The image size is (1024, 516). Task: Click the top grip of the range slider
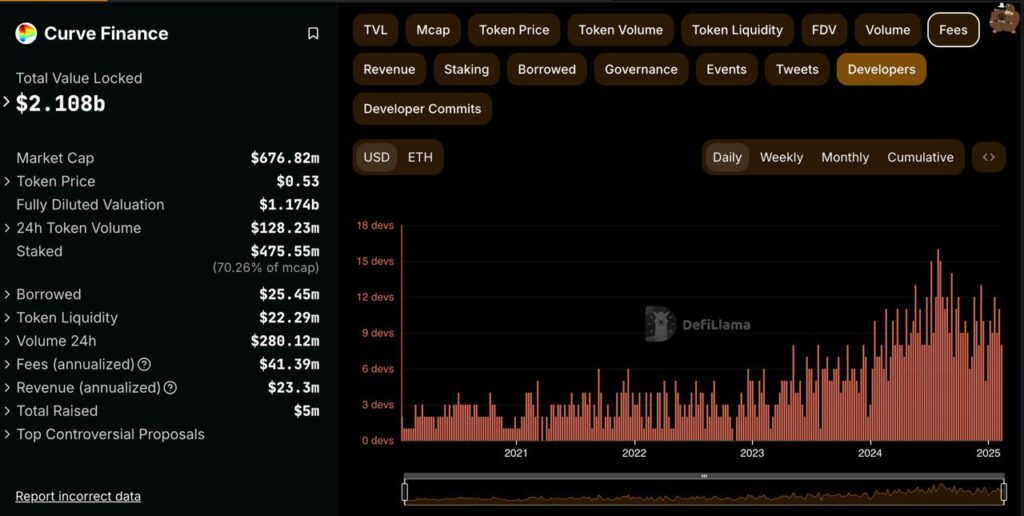(x=704, y=476)
